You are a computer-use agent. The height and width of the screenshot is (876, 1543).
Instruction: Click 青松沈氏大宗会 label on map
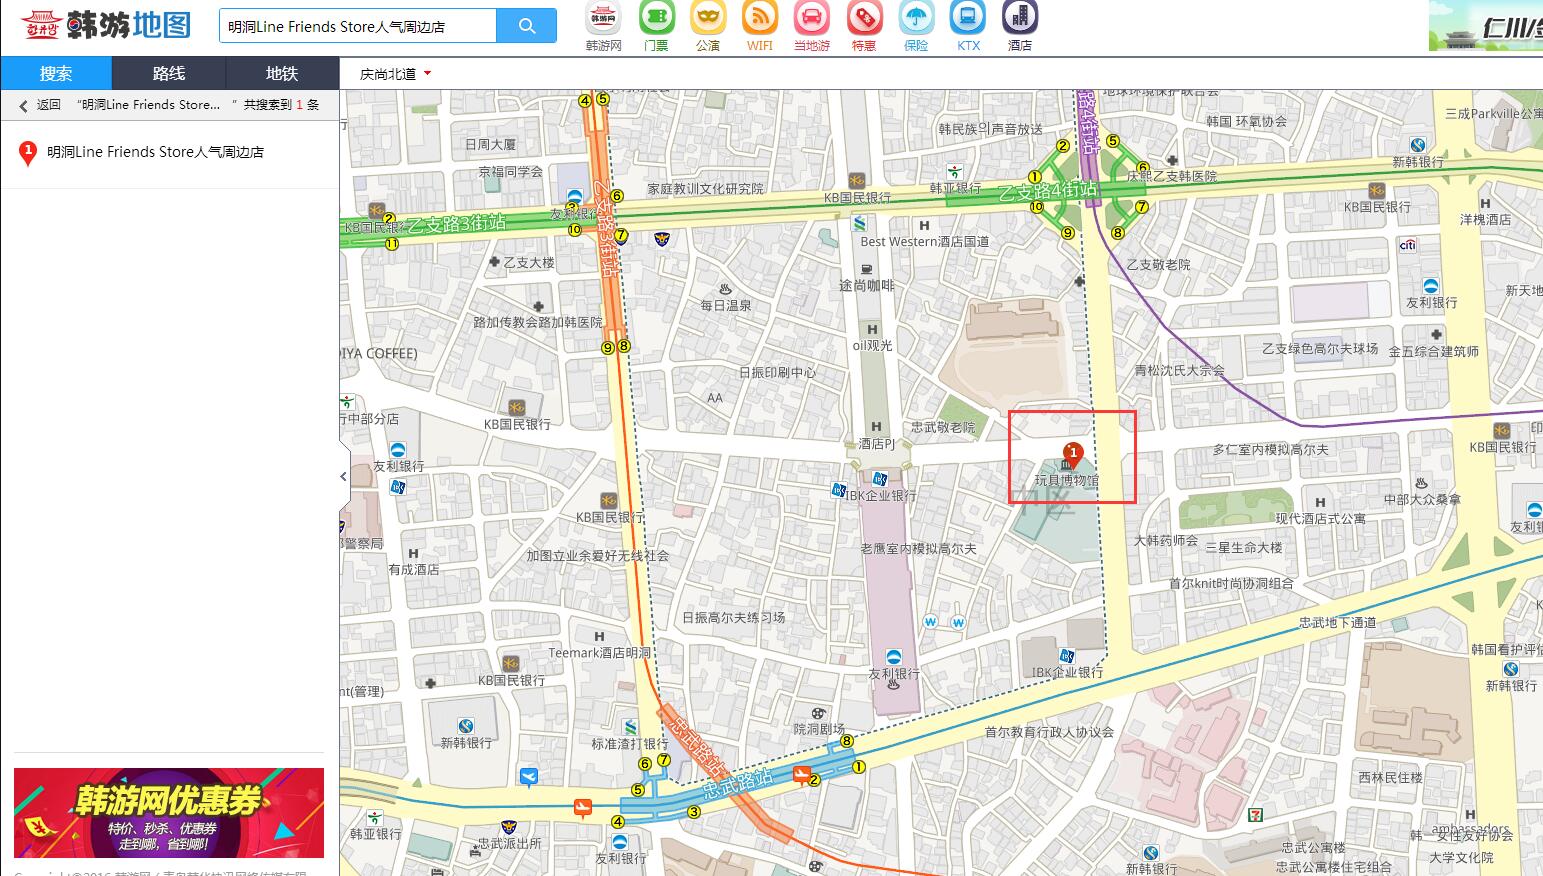[x=1180, y=370]
